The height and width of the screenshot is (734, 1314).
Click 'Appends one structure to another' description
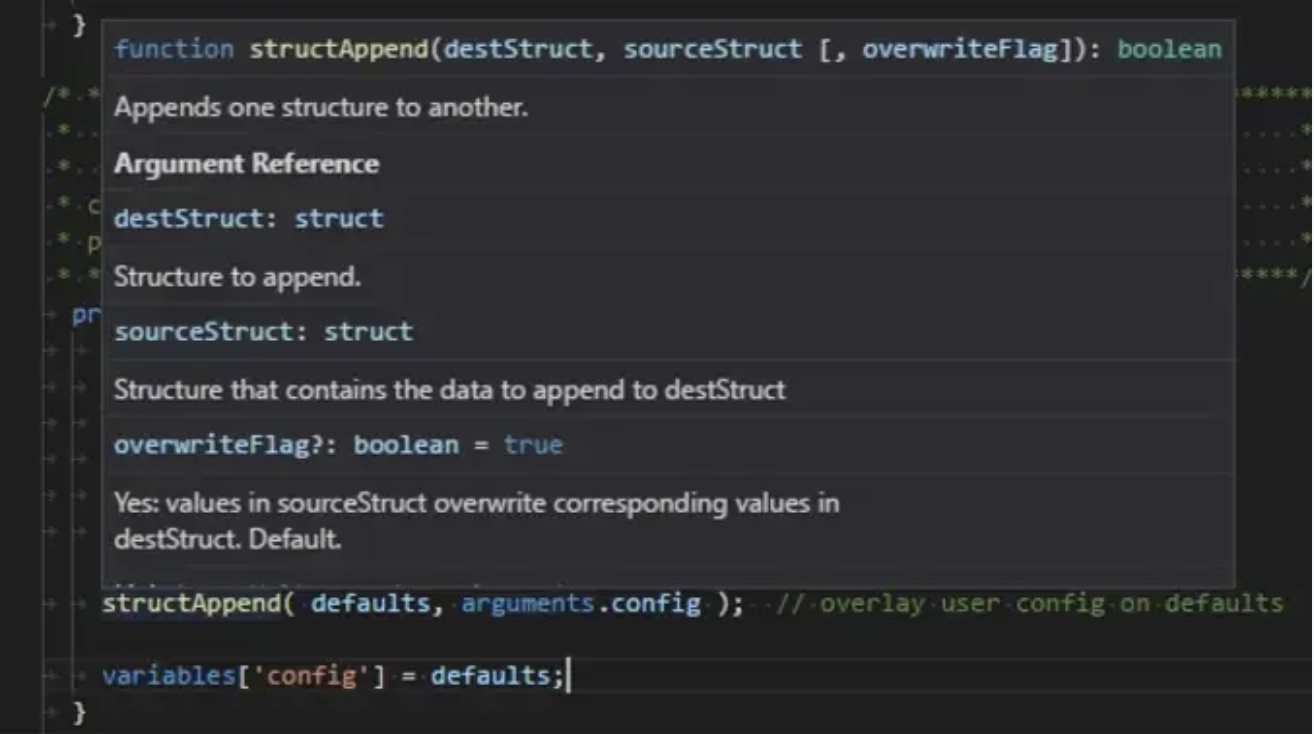[320, 107]
